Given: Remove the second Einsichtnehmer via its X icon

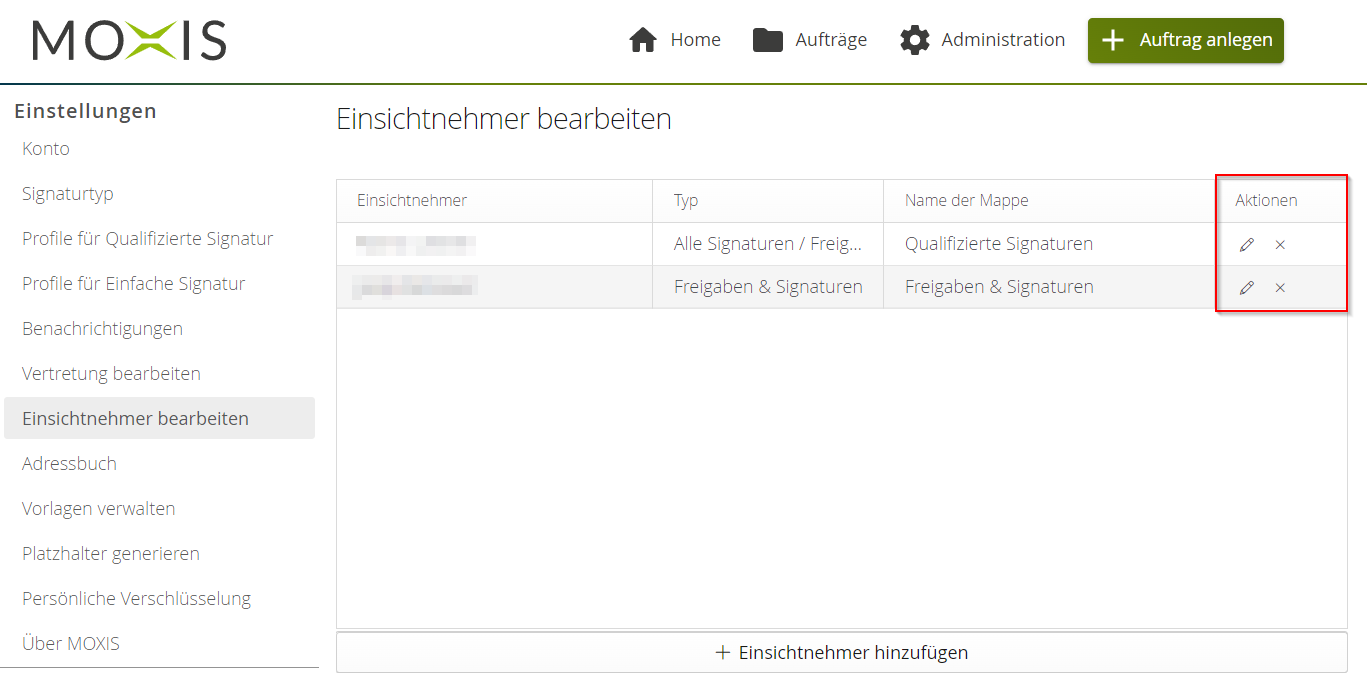Looking at the screenshot, I should [x=1280, y=288].
